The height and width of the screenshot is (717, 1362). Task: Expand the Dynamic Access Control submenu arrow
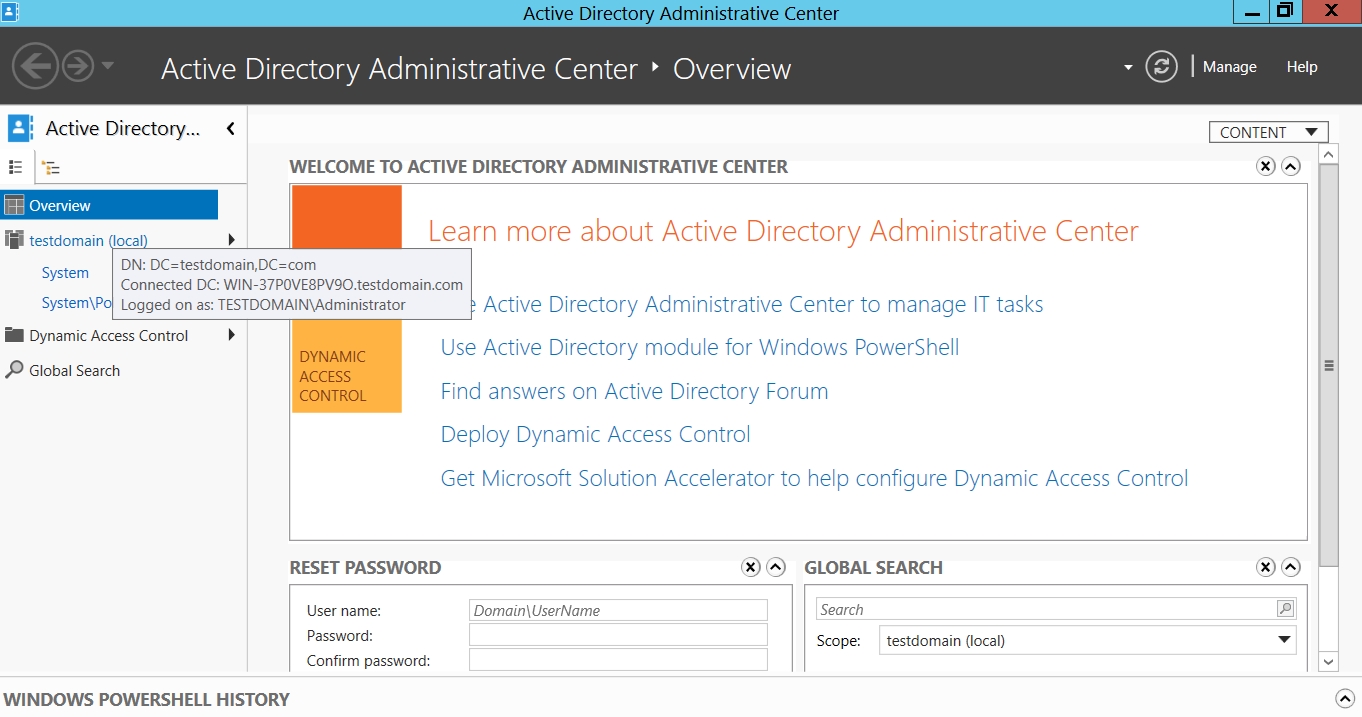(232, 335)
